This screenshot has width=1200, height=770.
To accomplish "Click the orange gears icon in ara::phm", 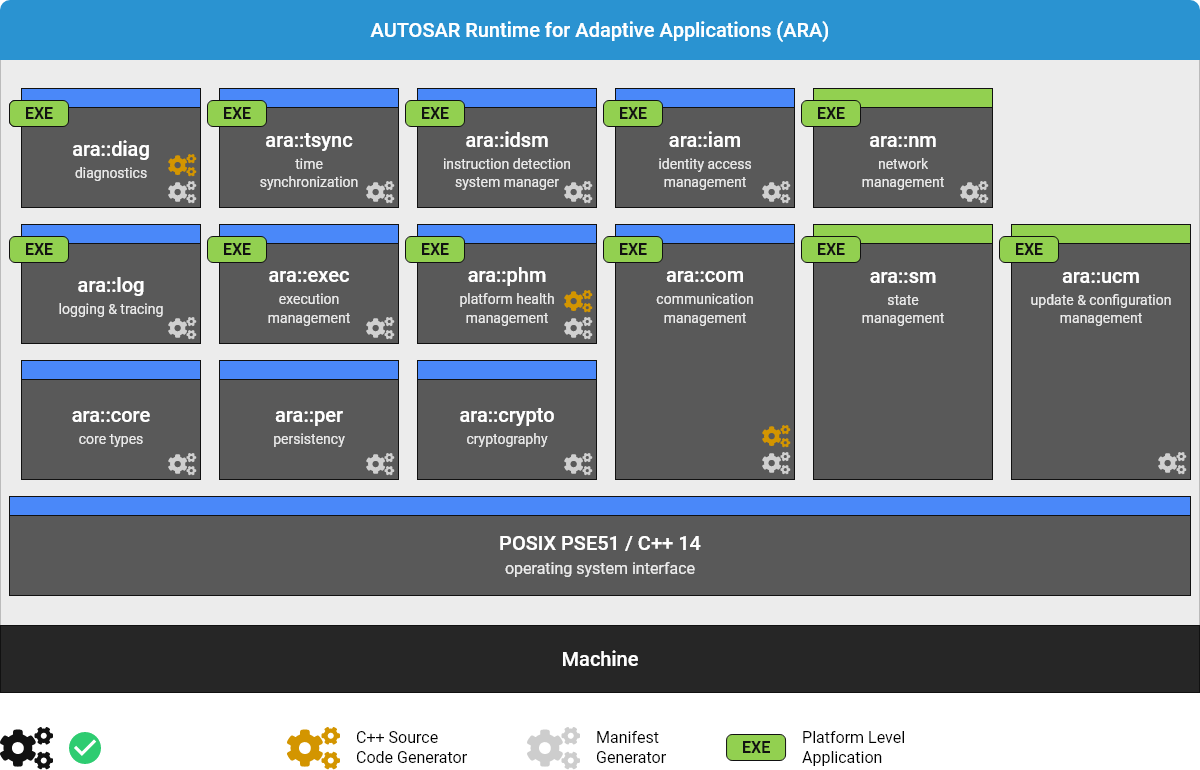I will [x=578, y=300].
